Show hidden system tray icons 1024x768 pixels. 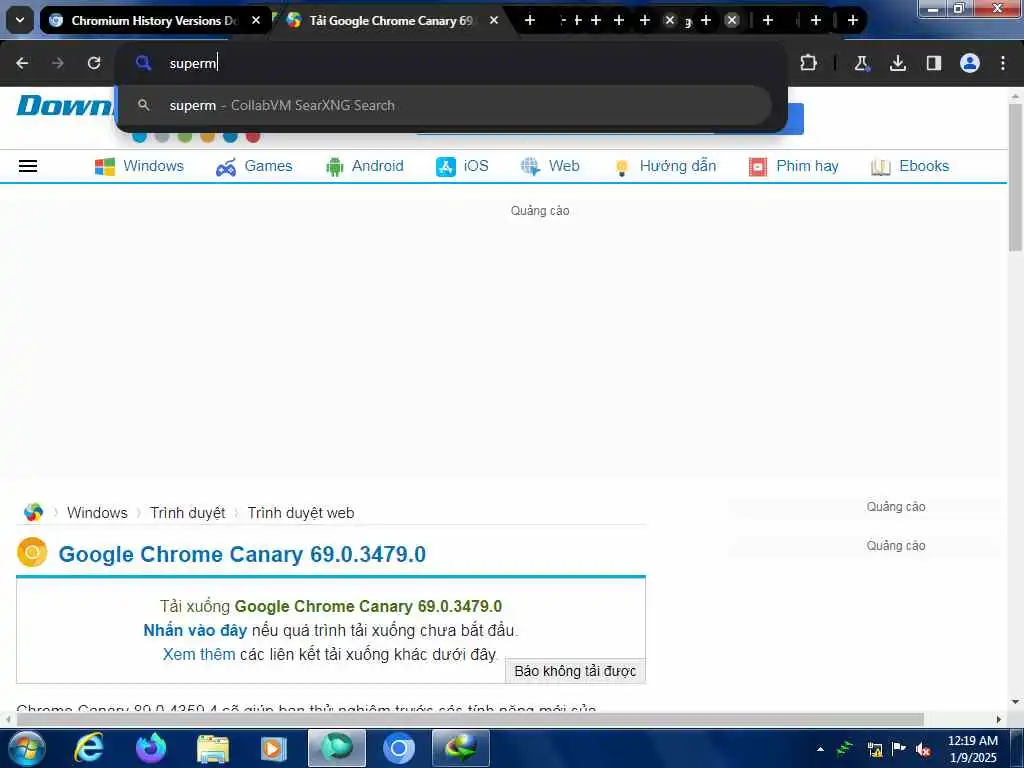point(820,749)
